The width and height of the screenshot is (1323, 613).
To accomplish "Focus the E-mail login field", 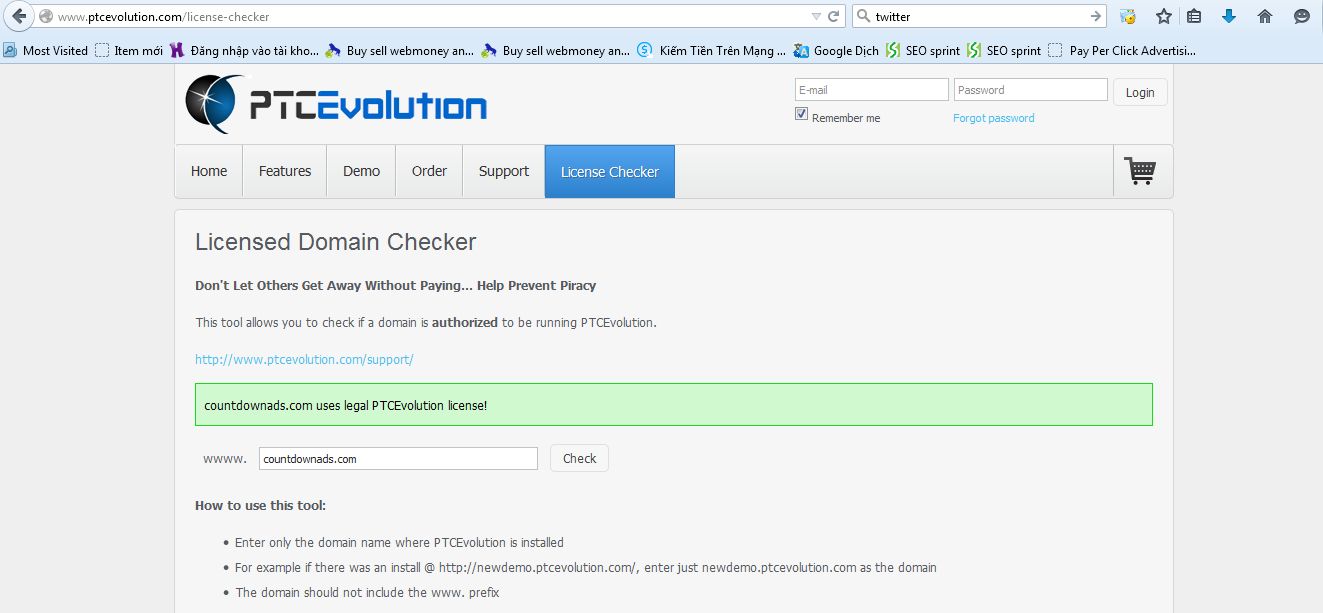I will point(871,90).
